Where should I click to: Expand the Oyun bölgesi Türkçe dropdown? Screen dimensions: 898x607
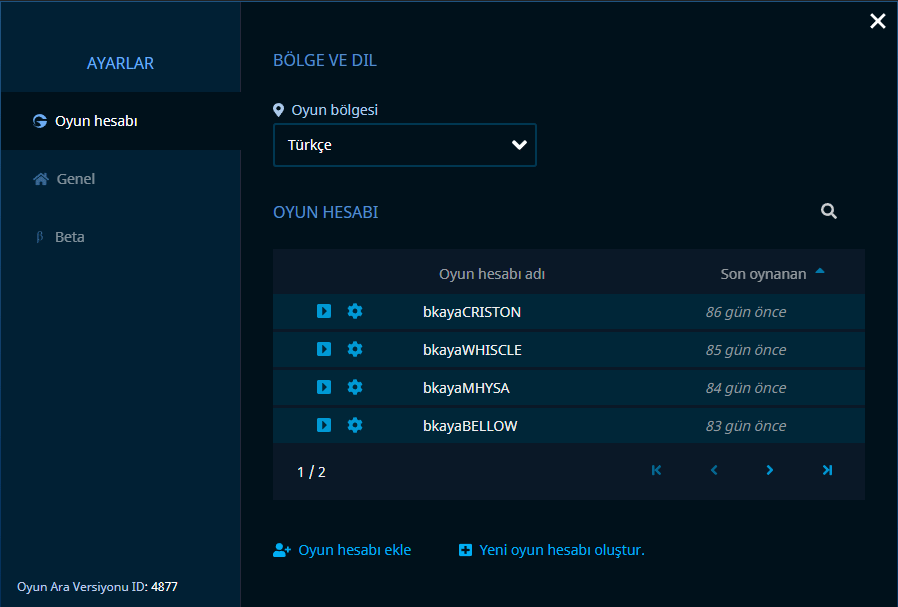point(405,145)
